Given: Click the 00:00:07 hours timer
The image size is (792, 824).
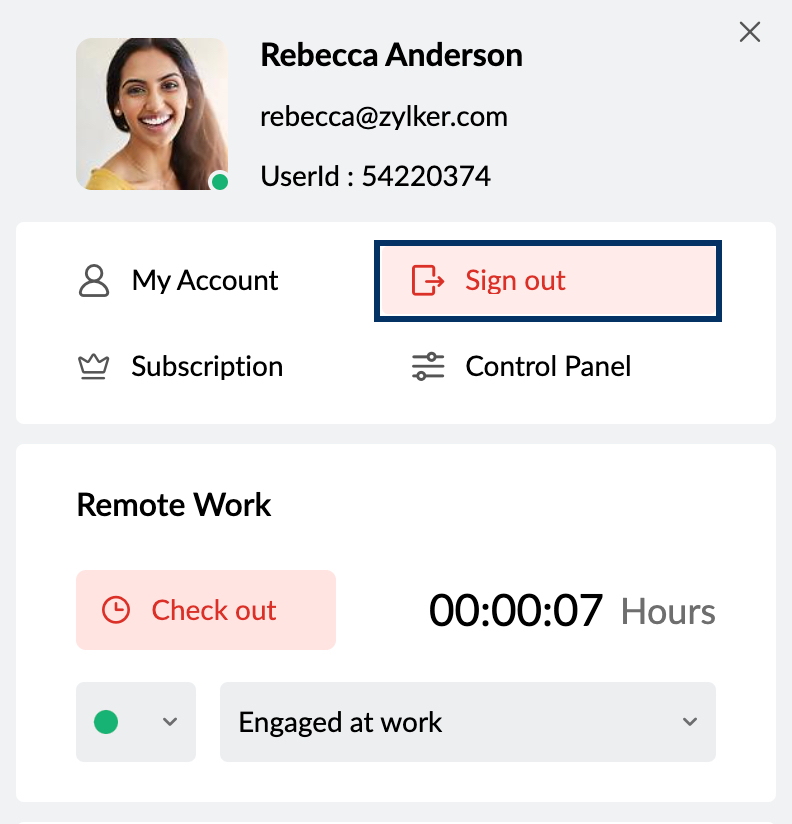Looking at the screenshot, I should tap(516, 610).
